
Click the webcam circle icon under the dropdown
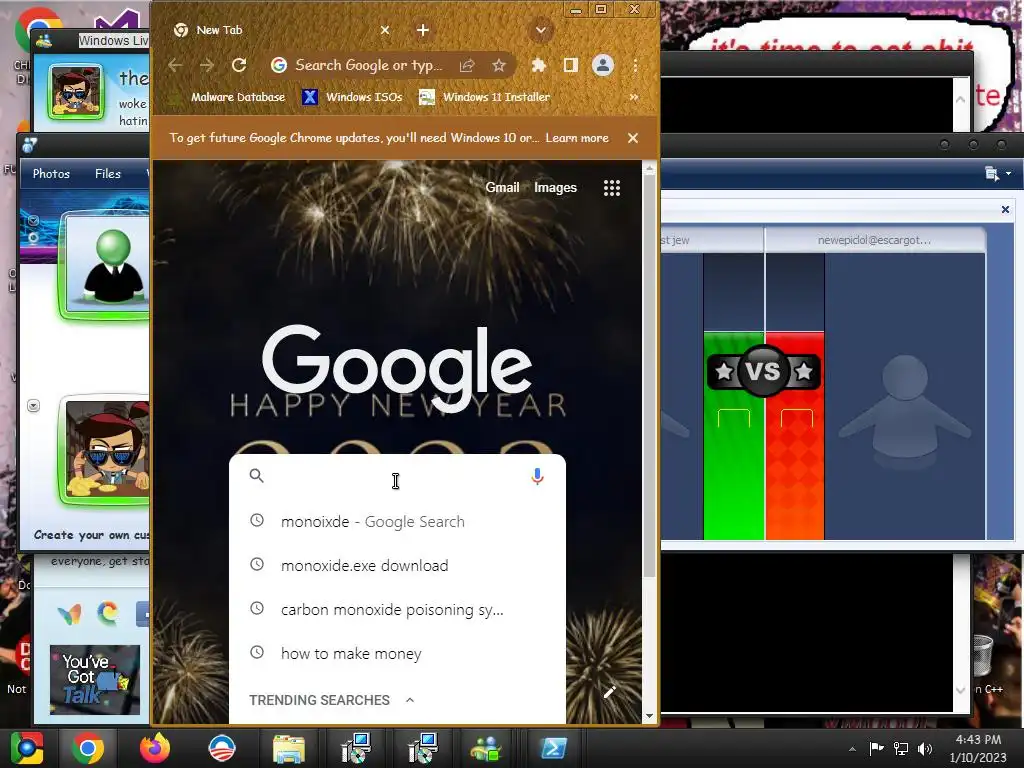[33, 238]
